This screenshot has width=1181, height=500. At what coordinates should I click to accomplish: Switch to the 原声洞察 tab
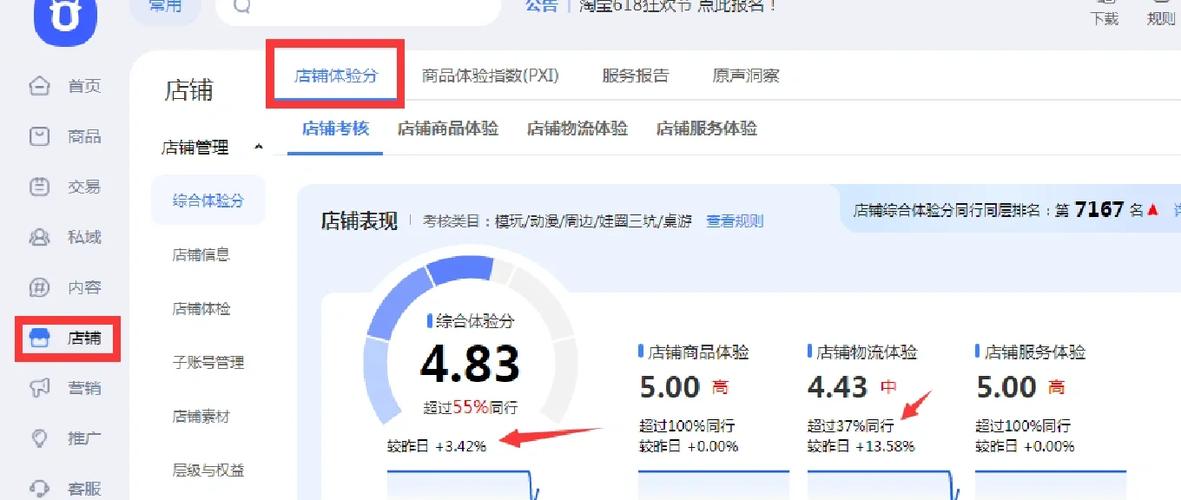(x=746, y=75)
